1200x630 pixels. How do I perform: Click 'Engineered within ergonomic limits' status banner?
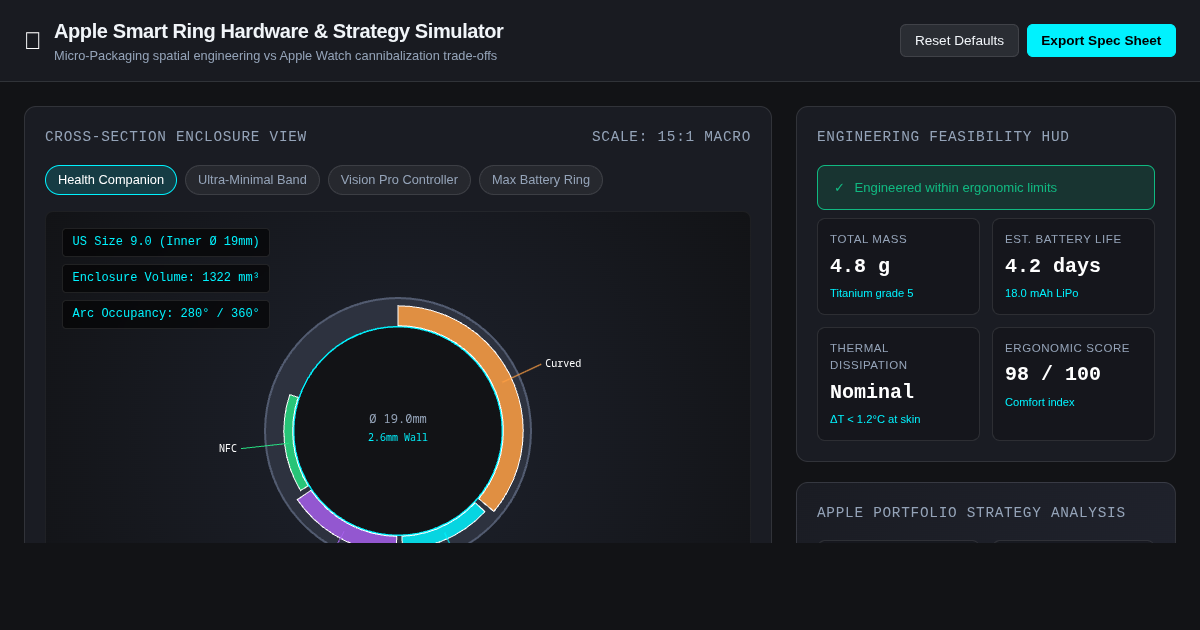(986, 187)
